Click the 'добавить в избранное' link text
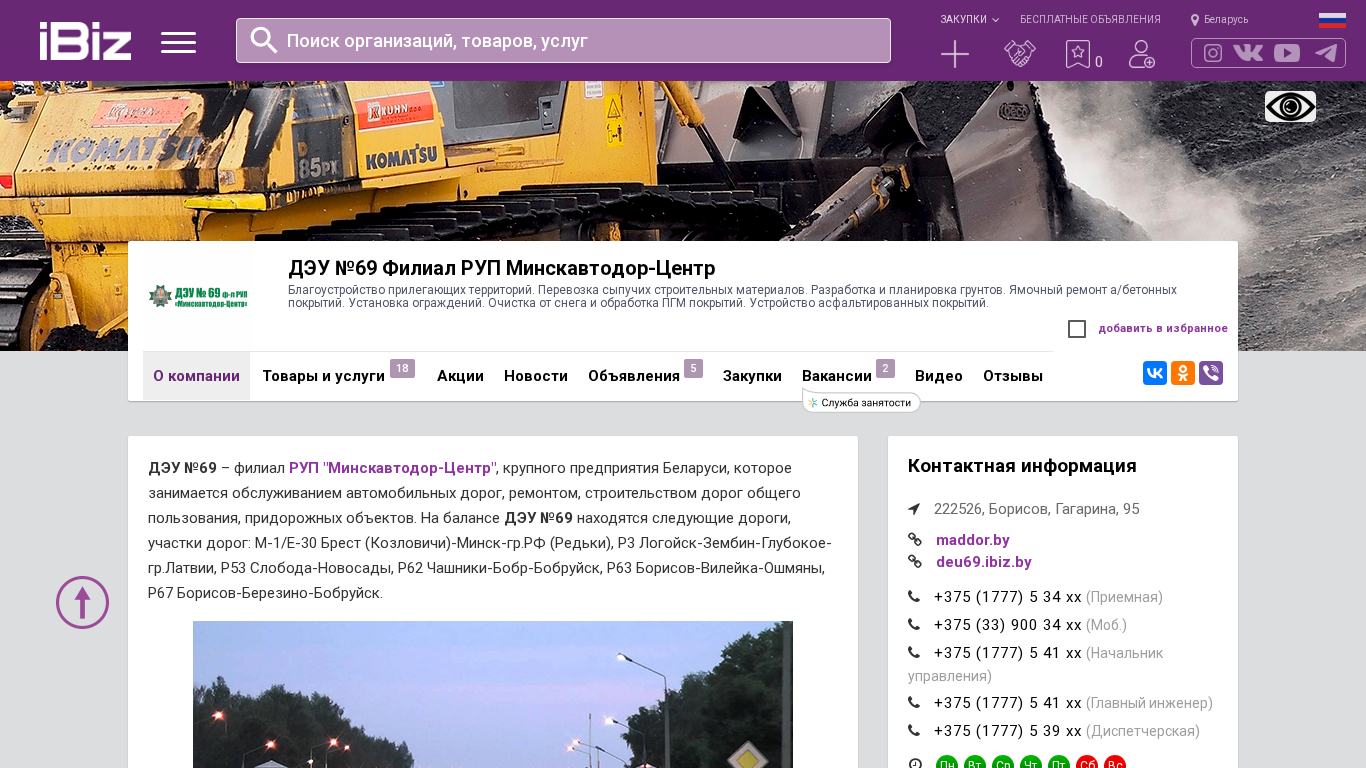 [1163, 329]
